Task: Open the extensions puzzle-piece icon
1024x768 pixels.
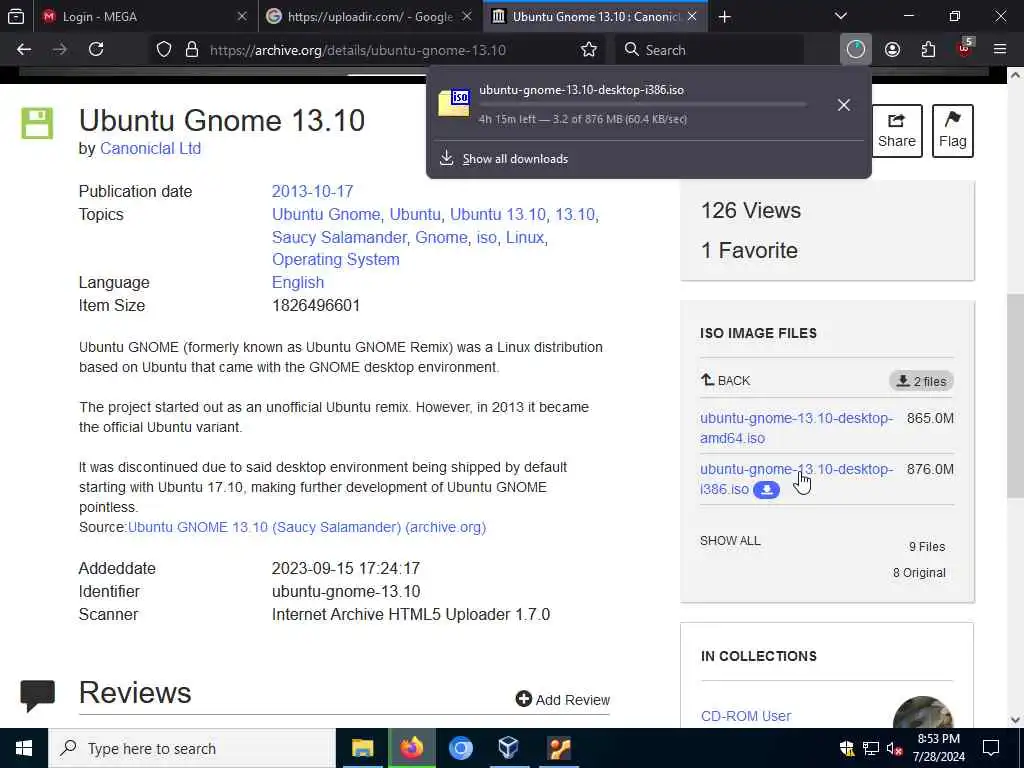Action: (928, 50)
